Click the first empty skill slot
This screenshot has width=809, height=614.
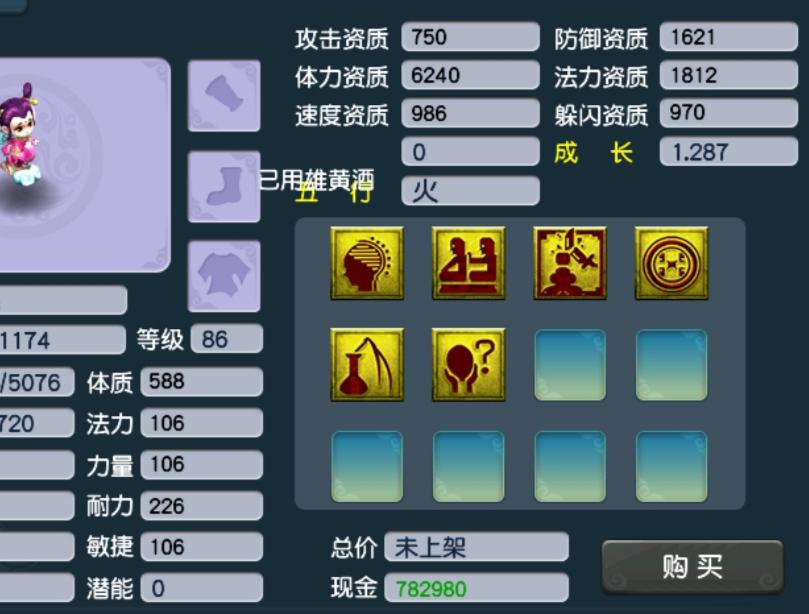click(x=570, y=365)
